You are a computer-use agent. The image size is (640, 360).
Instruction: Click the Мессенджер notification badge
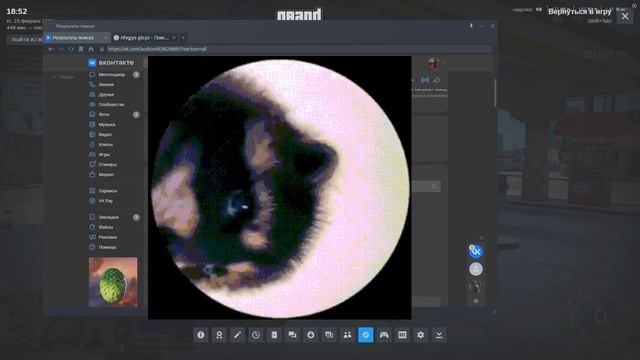click(x=136, y=75)
